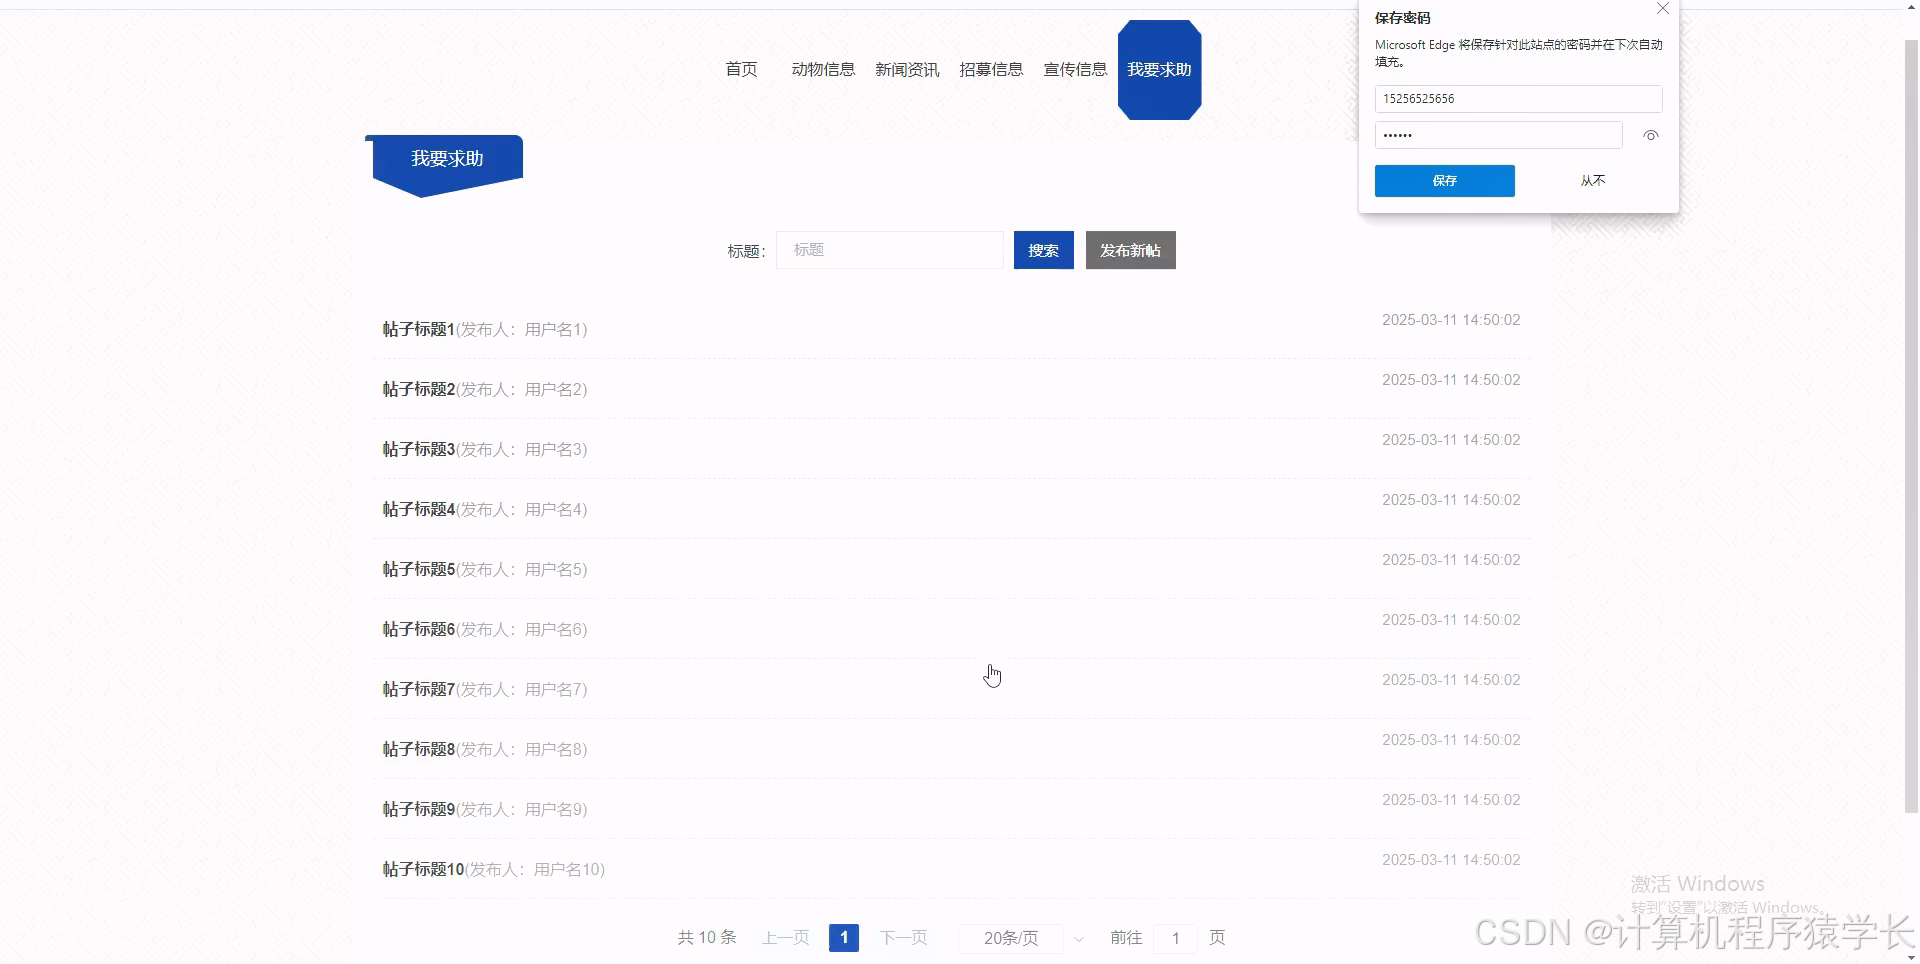Click the 搜索 search button
The image size is (1920, 964).
1043,250
